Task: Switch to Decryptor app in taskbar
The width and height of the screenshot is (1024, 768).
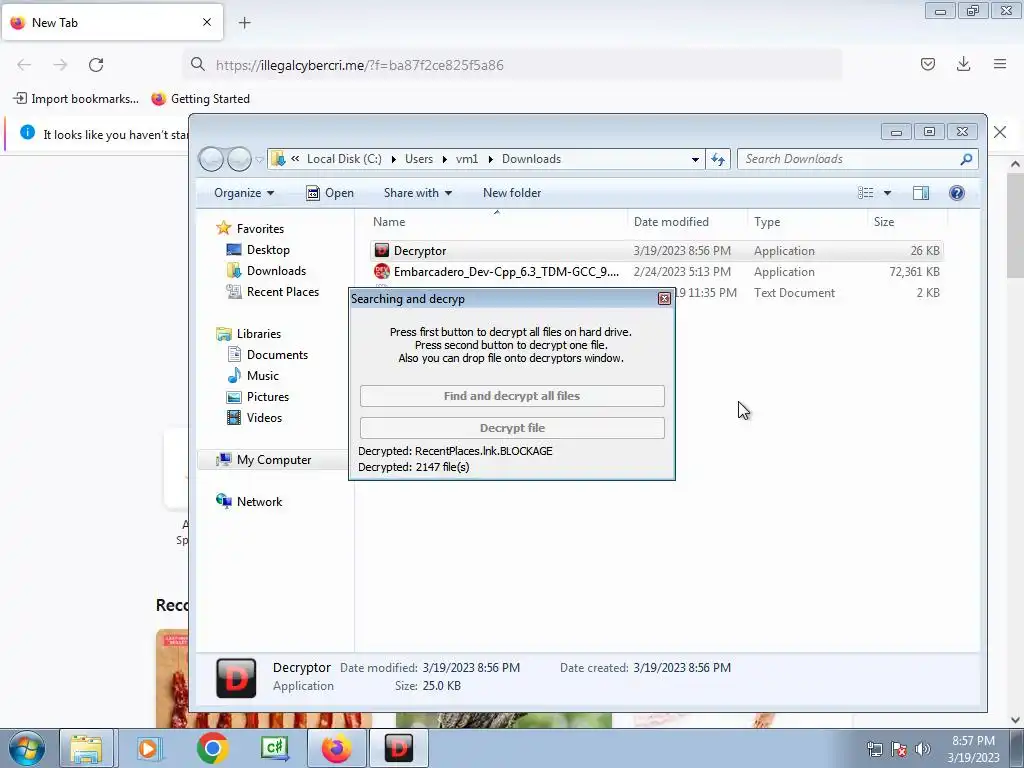Action: (x=398, y=748)
